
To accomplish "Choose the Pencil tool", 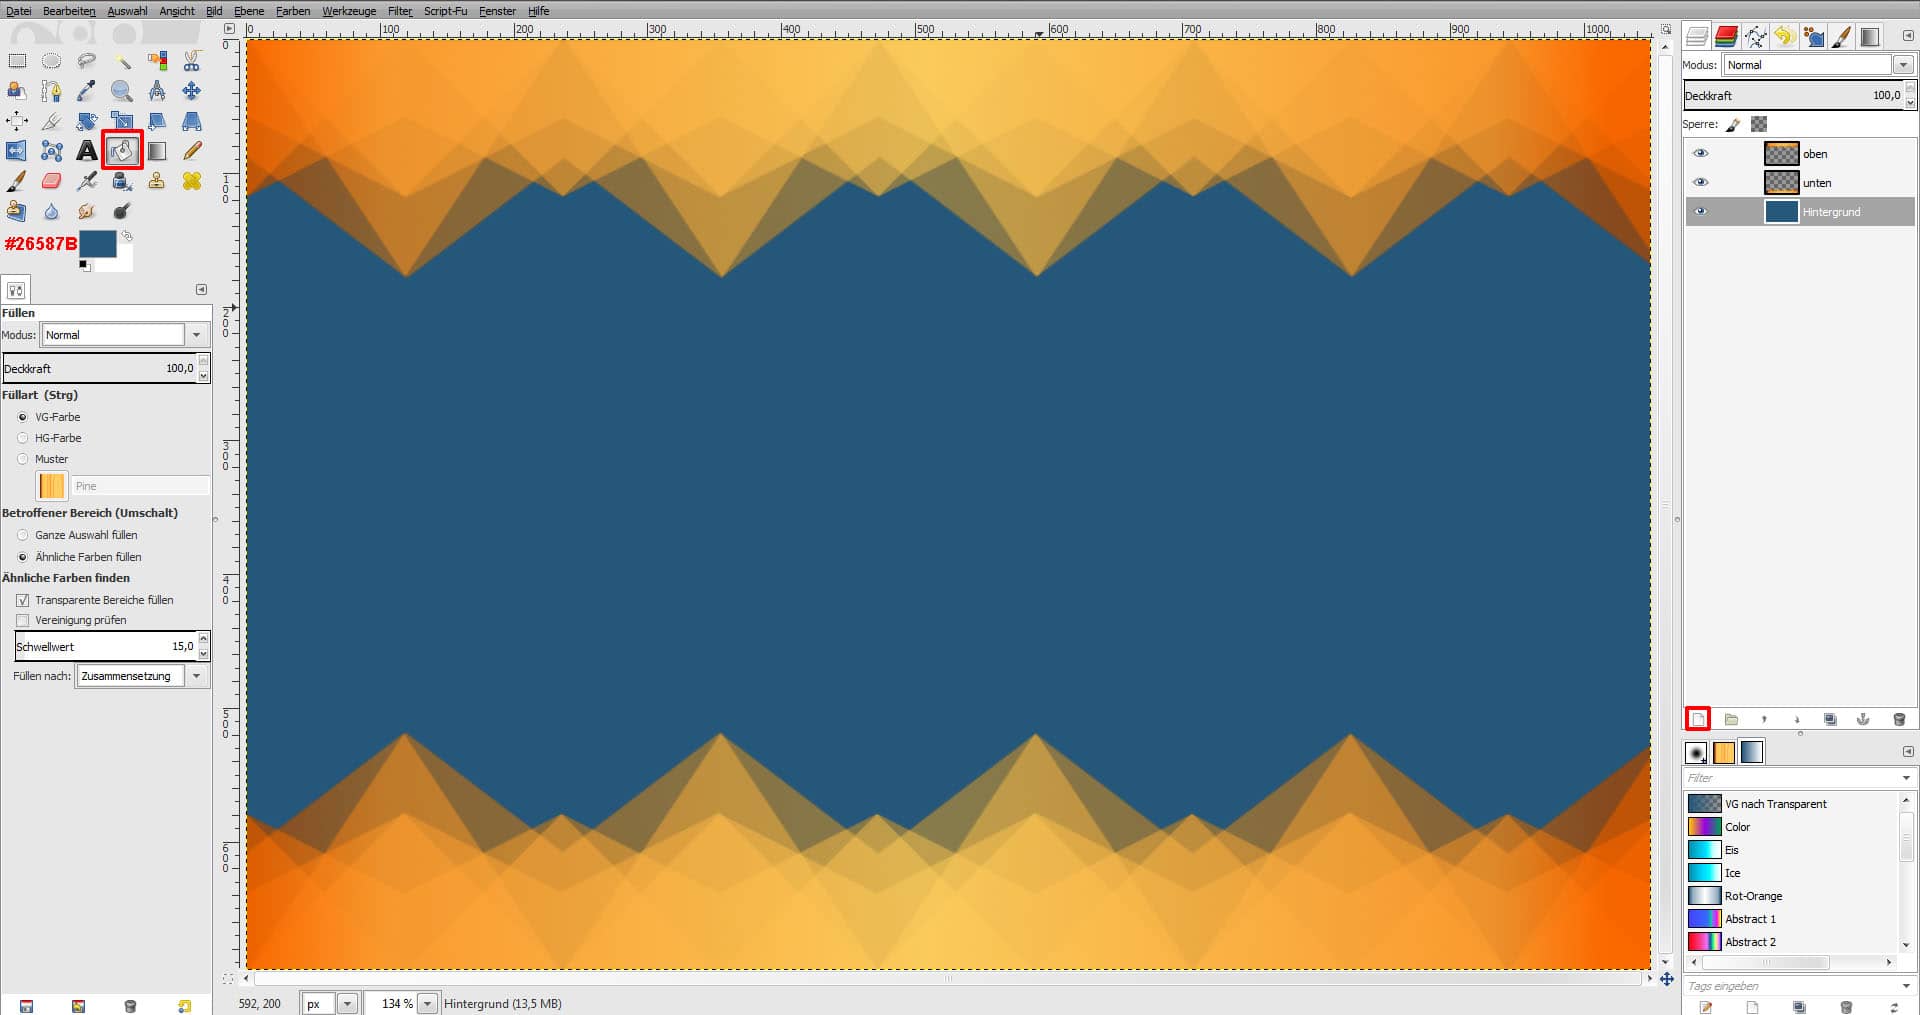I will click(x=192, y=151).
